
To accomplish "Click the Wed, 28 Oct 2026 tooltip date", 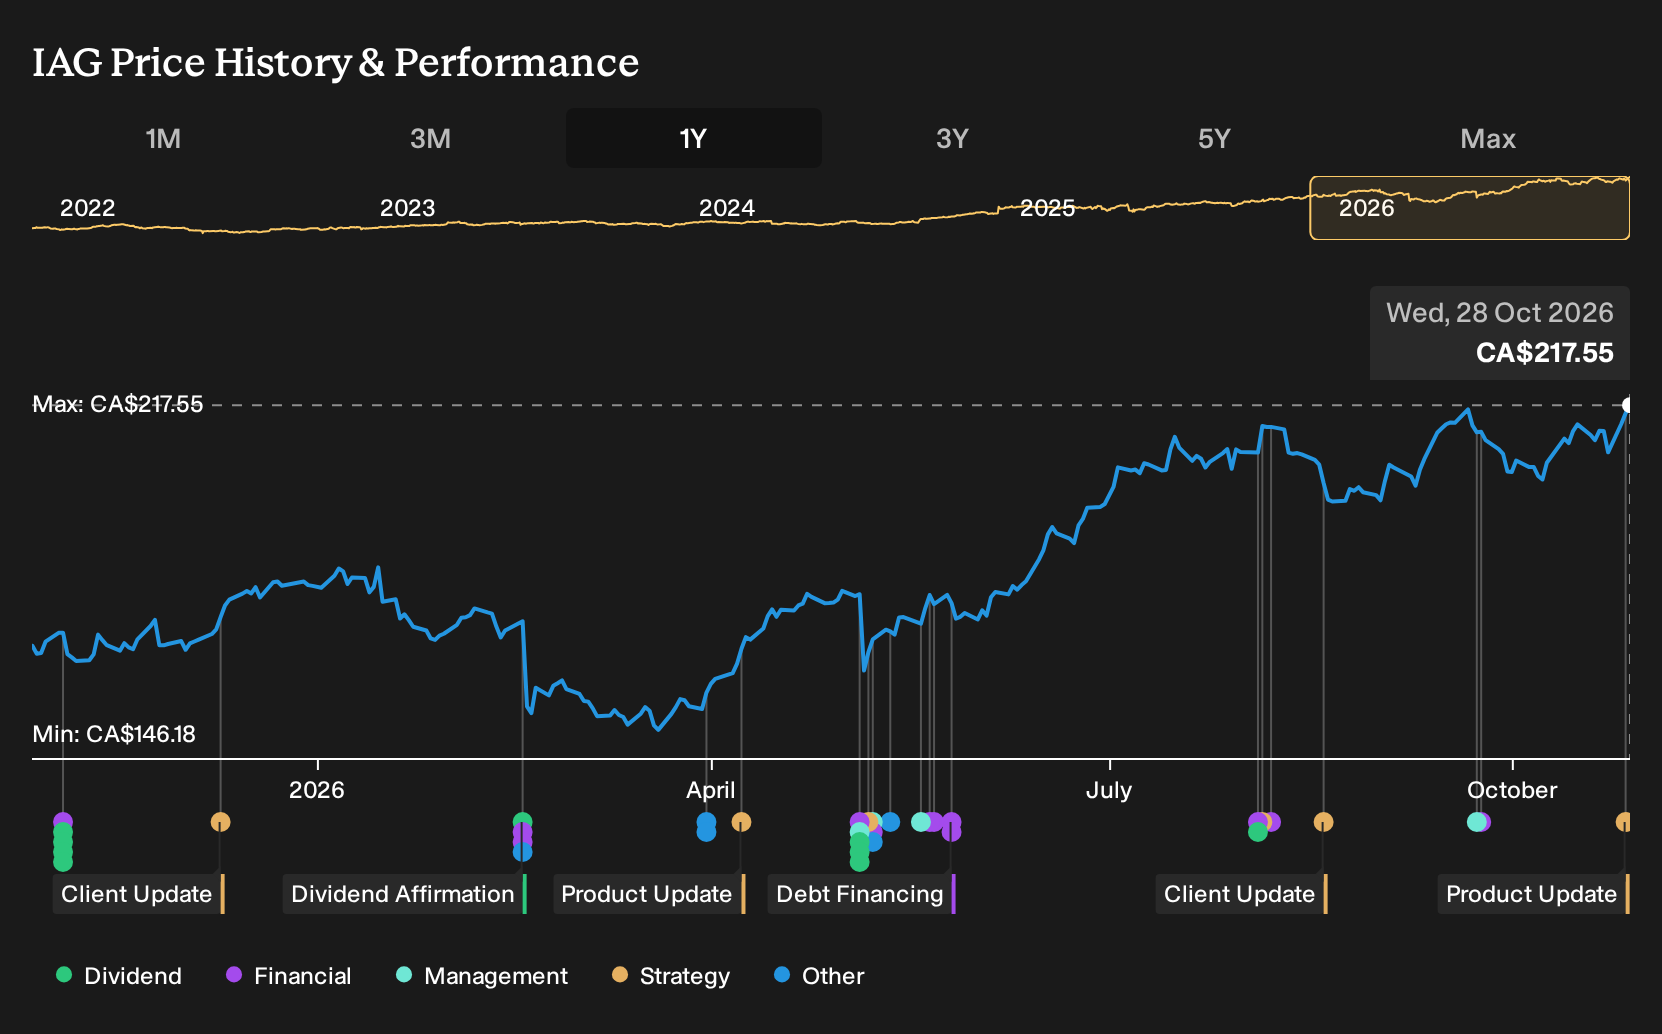I will (1500, 313).
